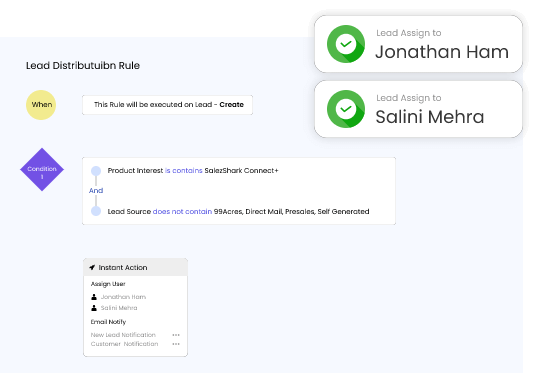Open the Instant Action header

[136, 267]
